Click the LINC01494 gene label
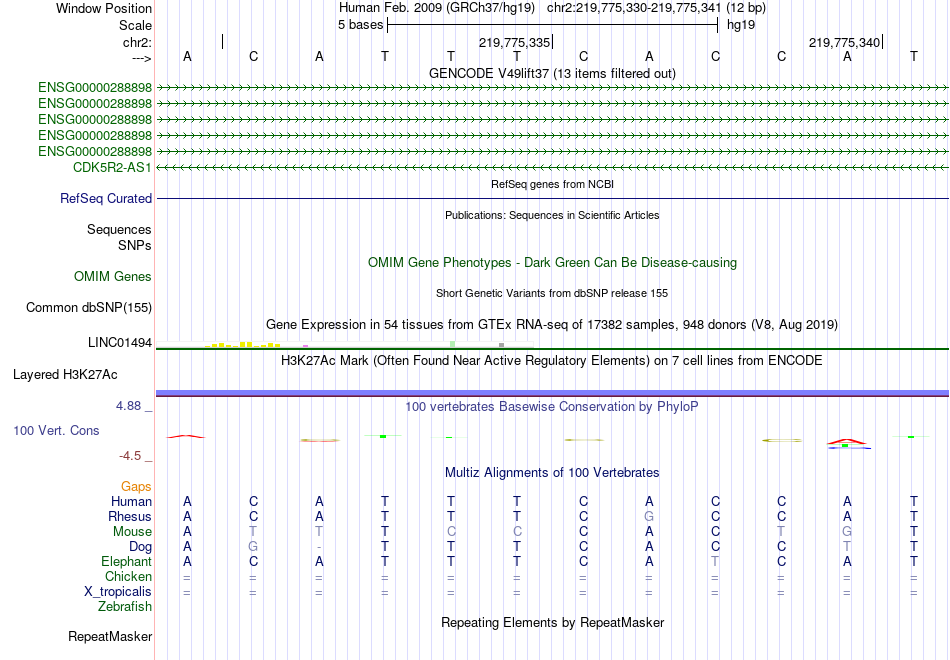The image size is (950, 660). [120, 342]
